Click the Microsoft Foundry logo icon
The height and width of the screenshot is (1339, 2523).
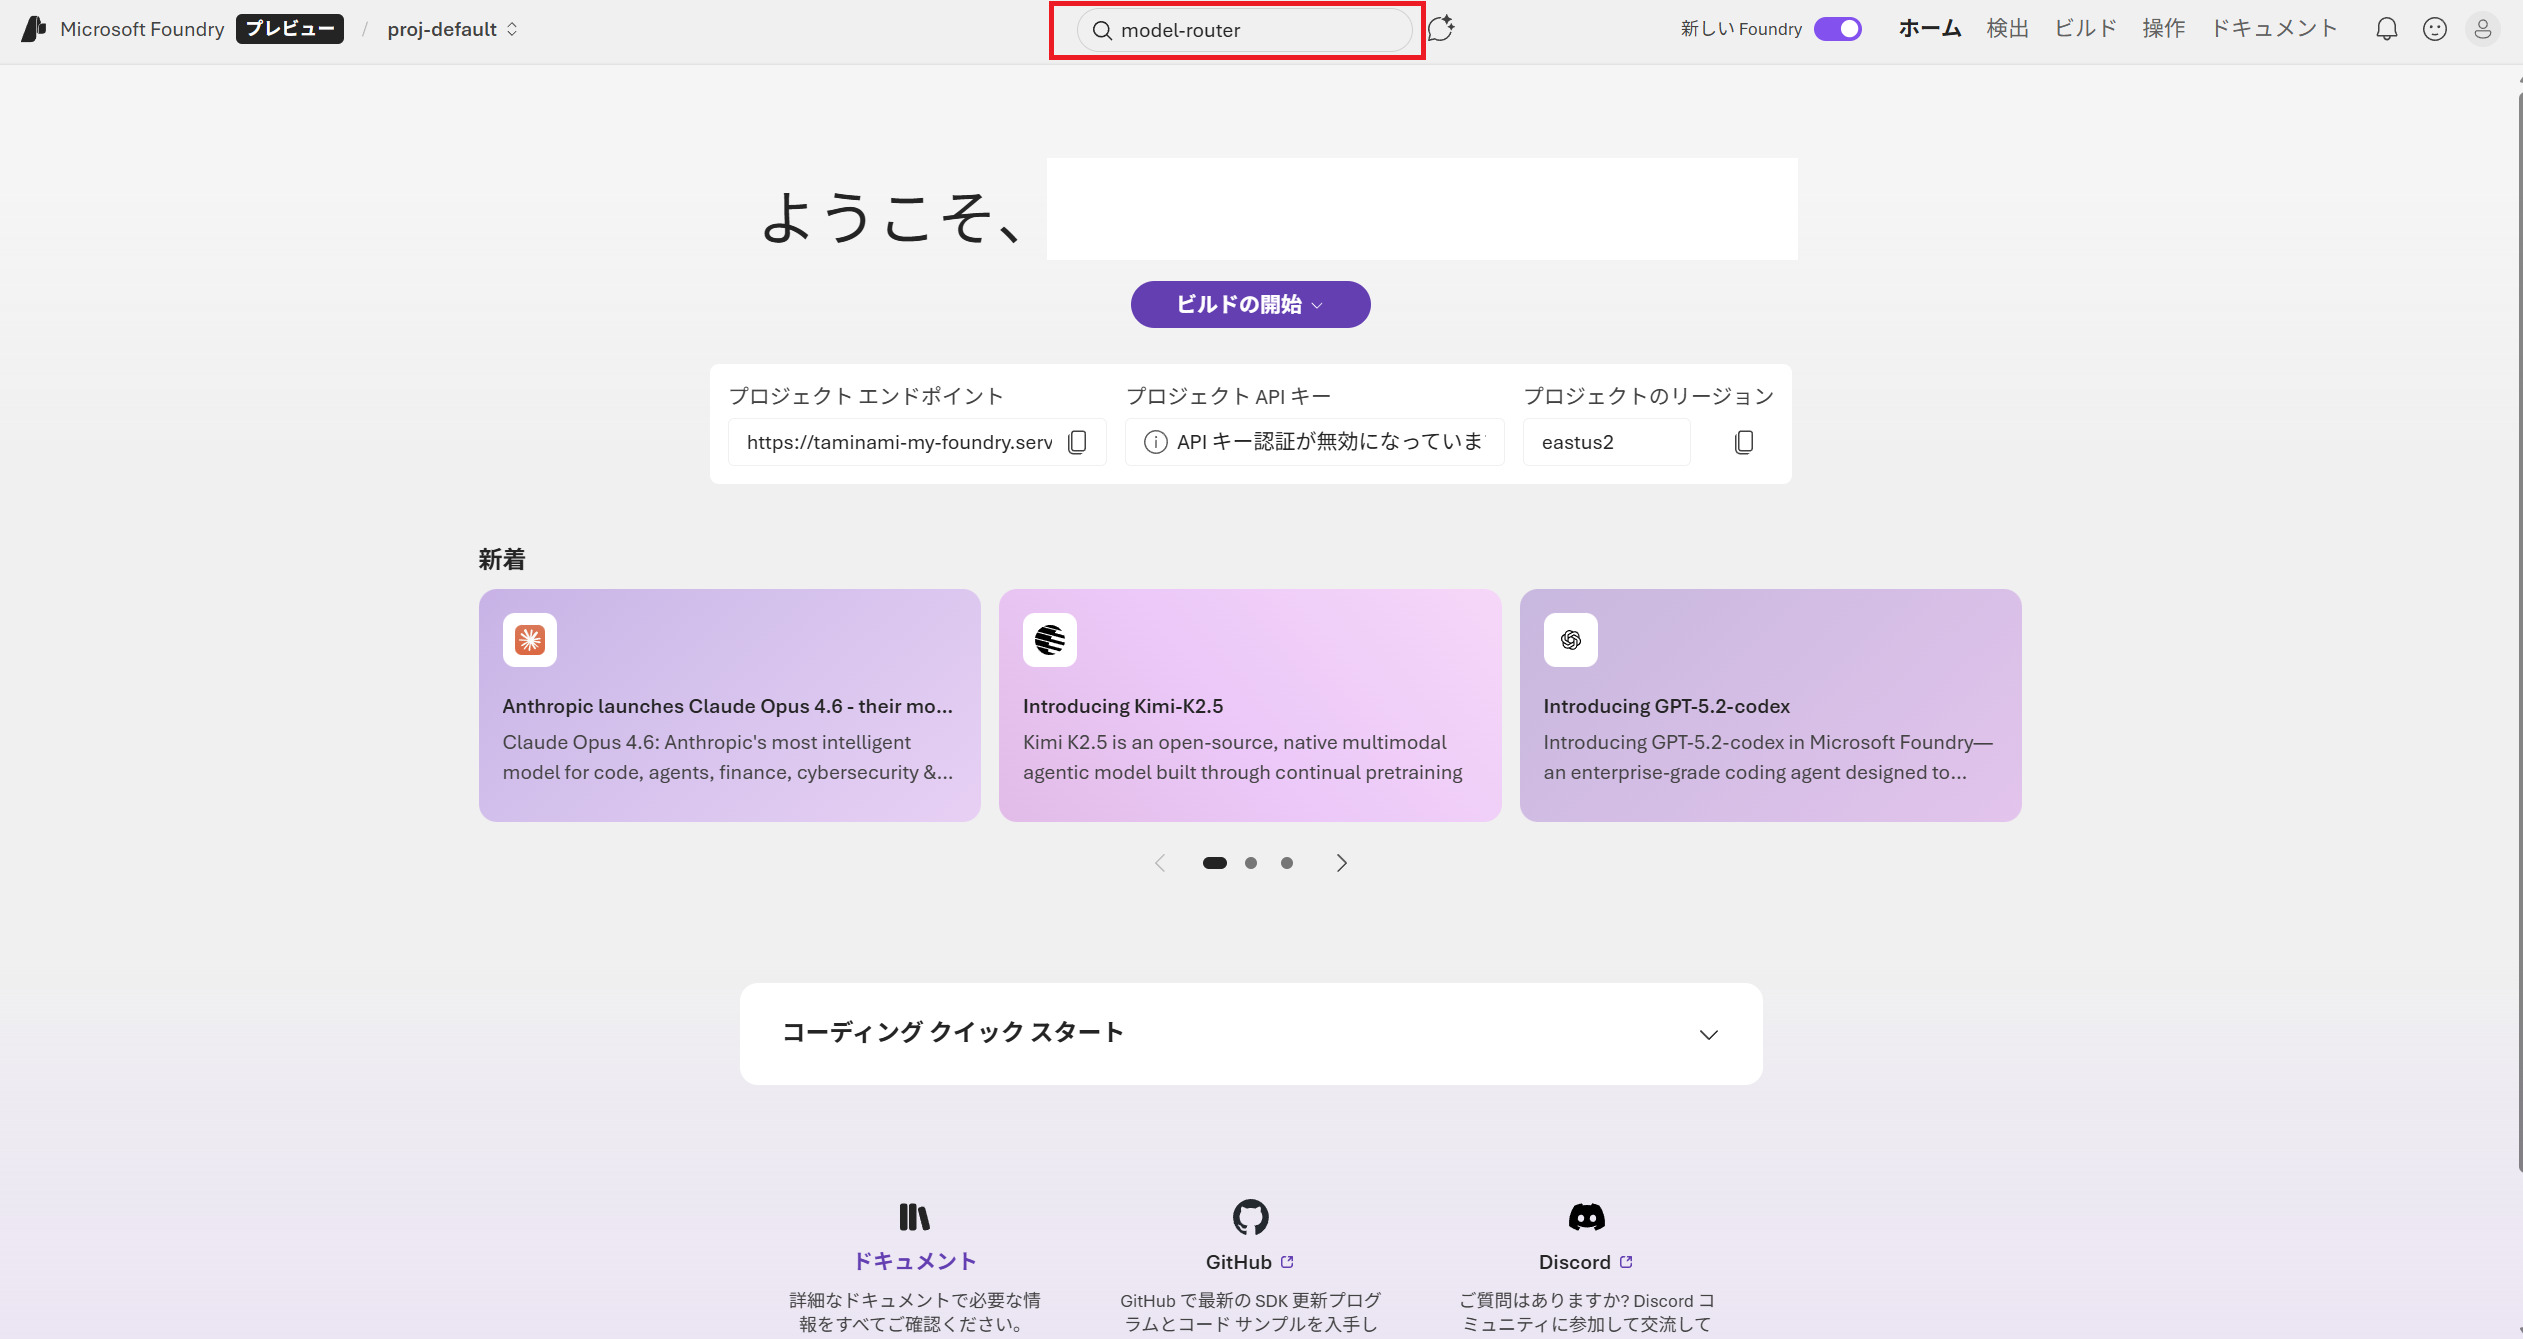click(33, 29)
